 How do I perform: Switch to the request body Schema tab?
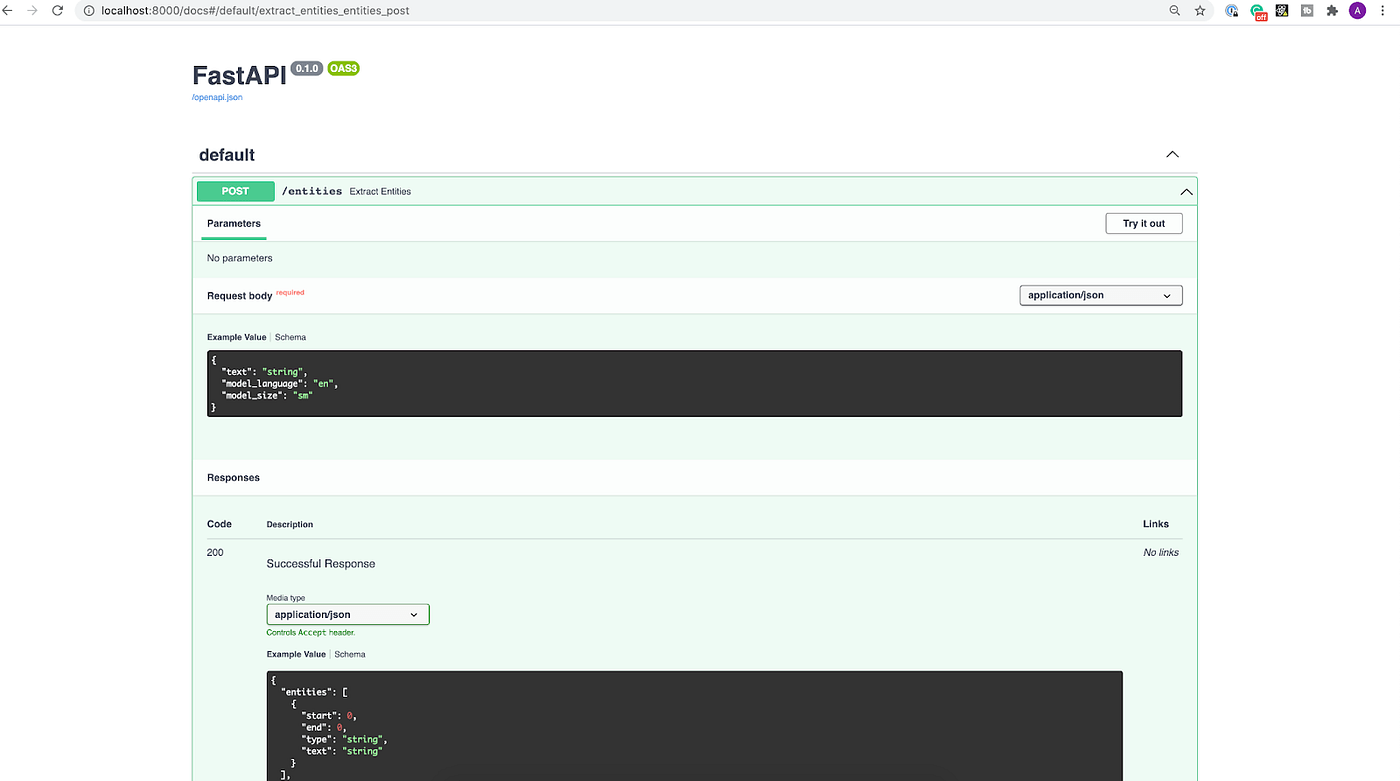(290, 337)
